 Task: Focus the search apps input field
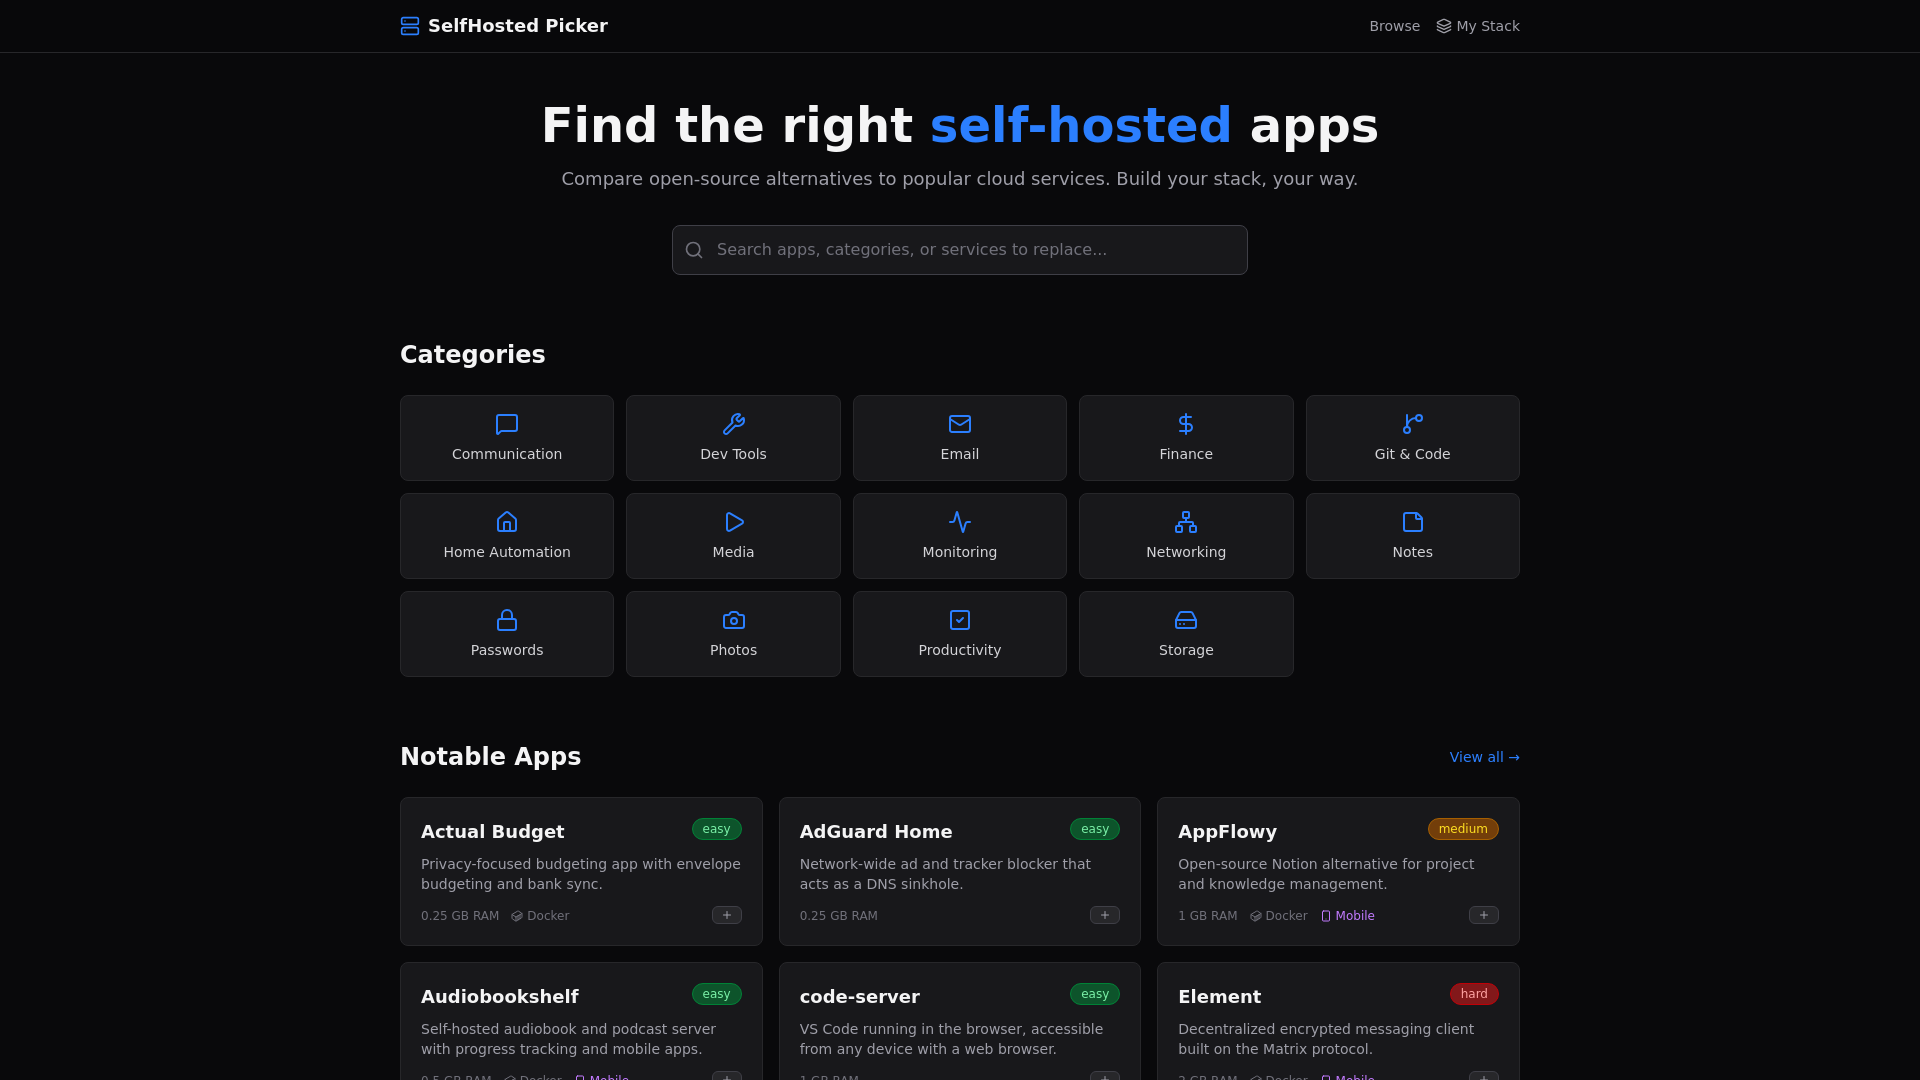960,250
